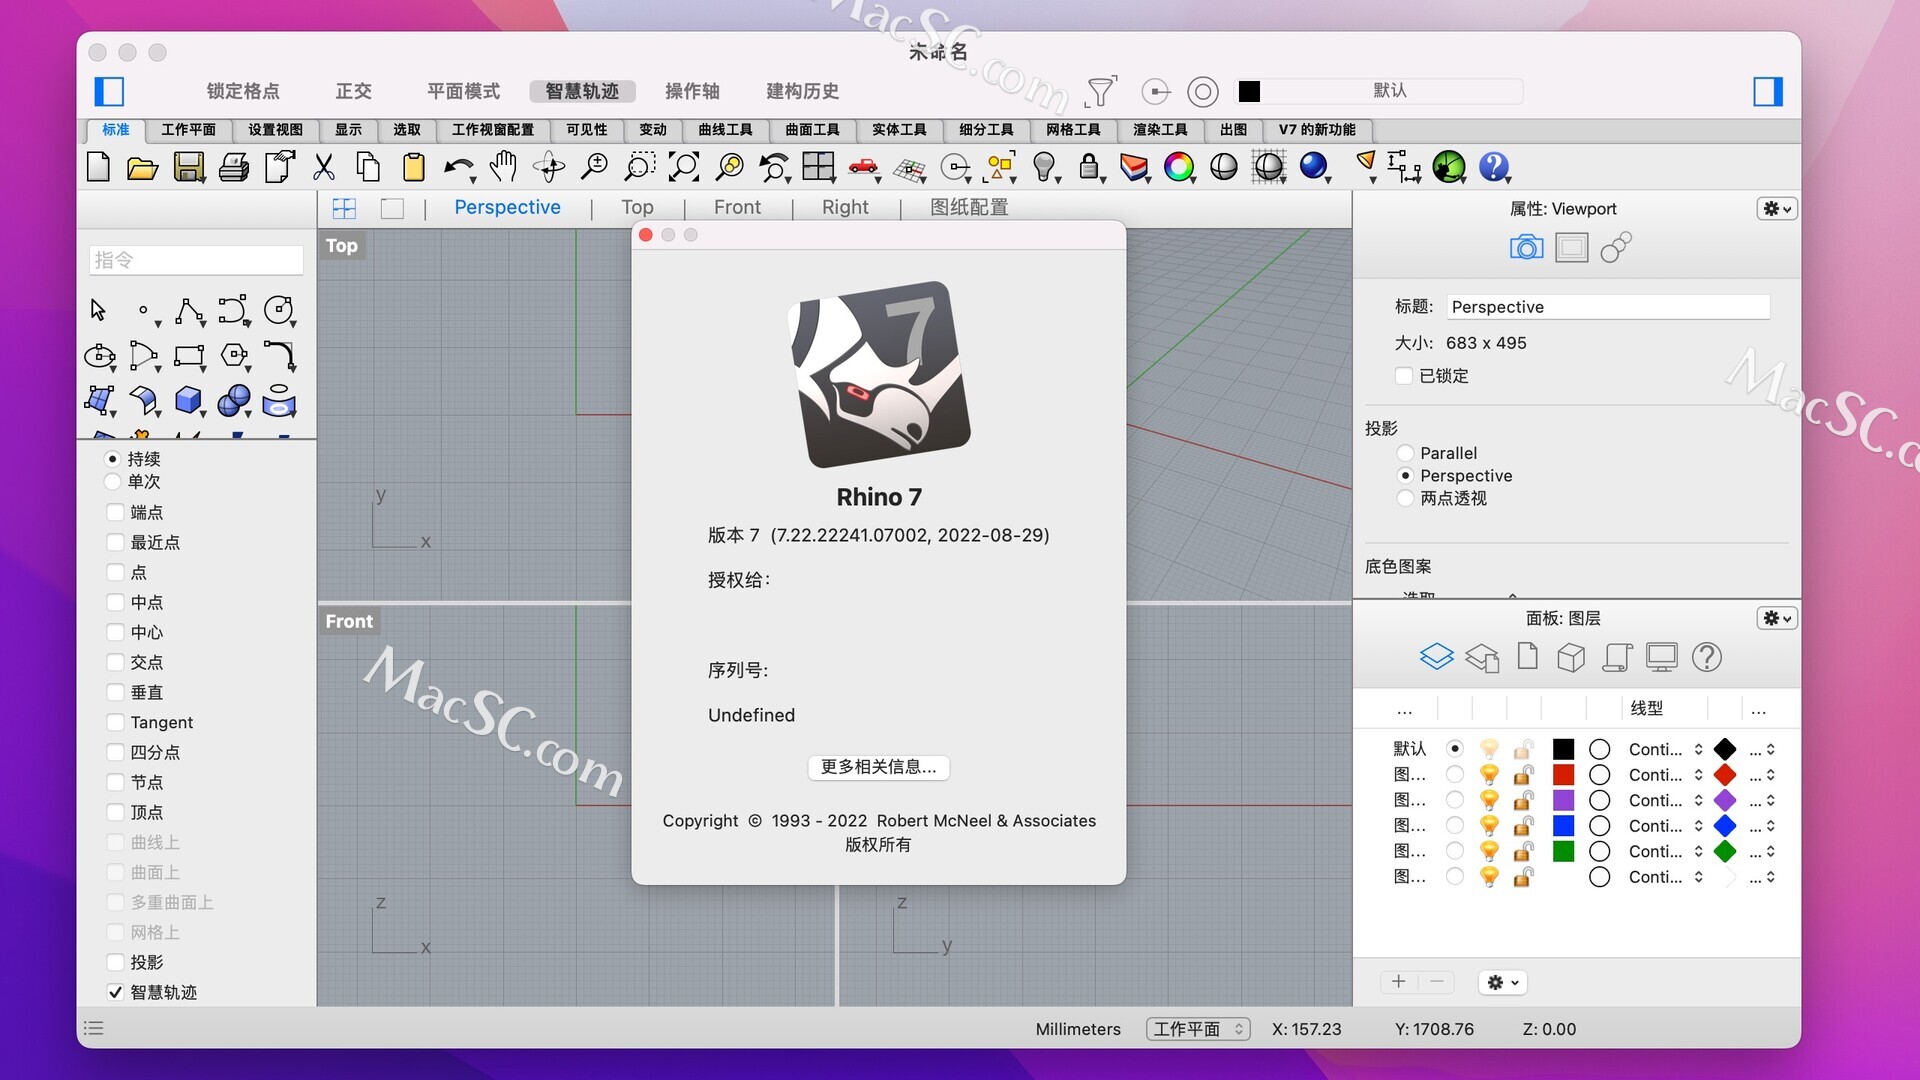Screen dimensions: 1920x1080
Task: Open the 曲线工具 toolbar tab
Action: click(725, 130)
